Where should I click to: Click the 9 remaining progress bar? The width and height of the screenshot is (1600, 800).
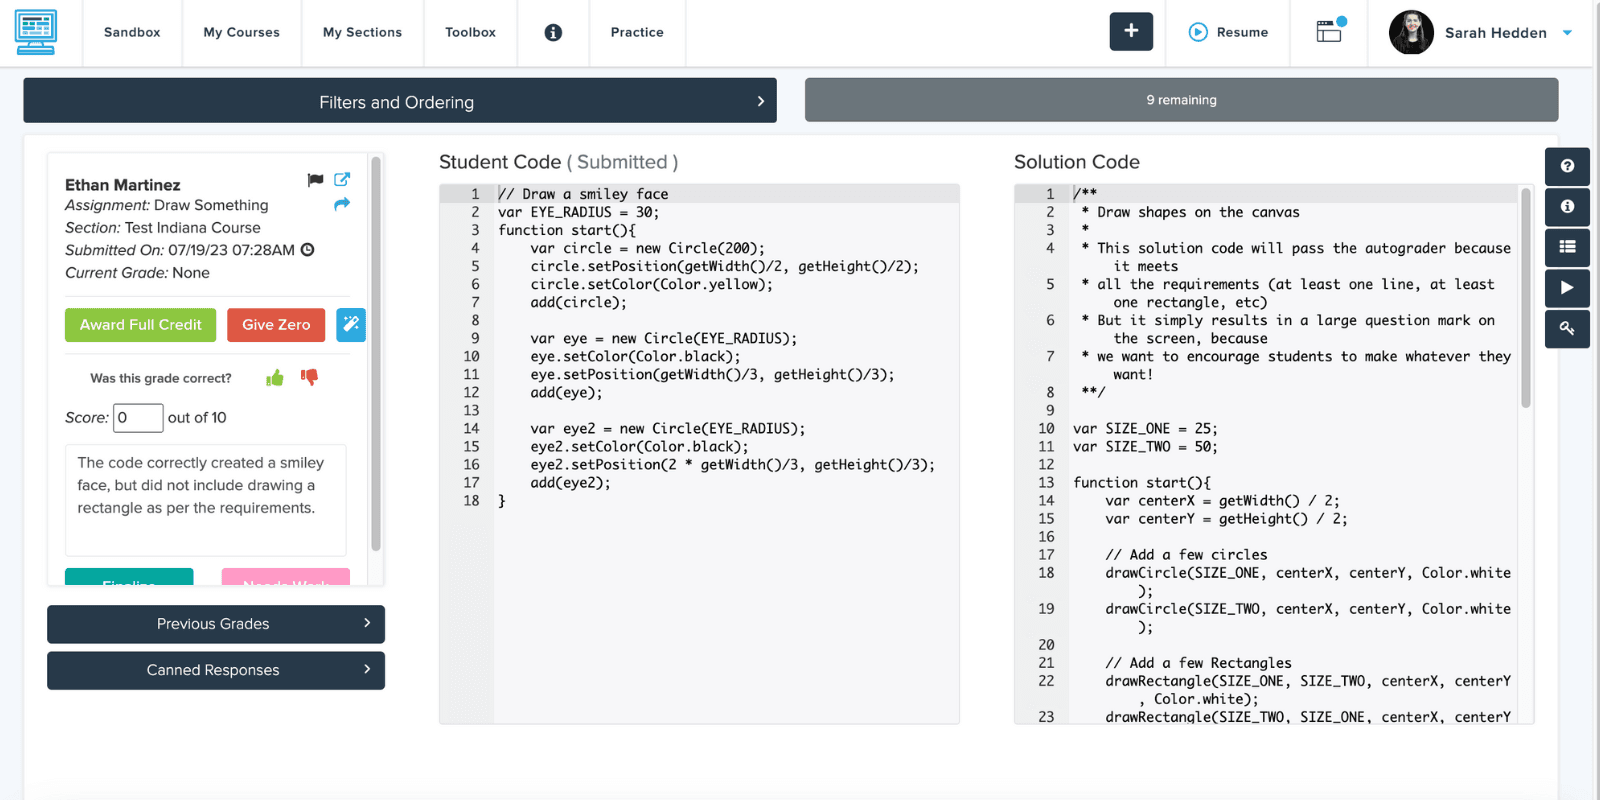1181,100
